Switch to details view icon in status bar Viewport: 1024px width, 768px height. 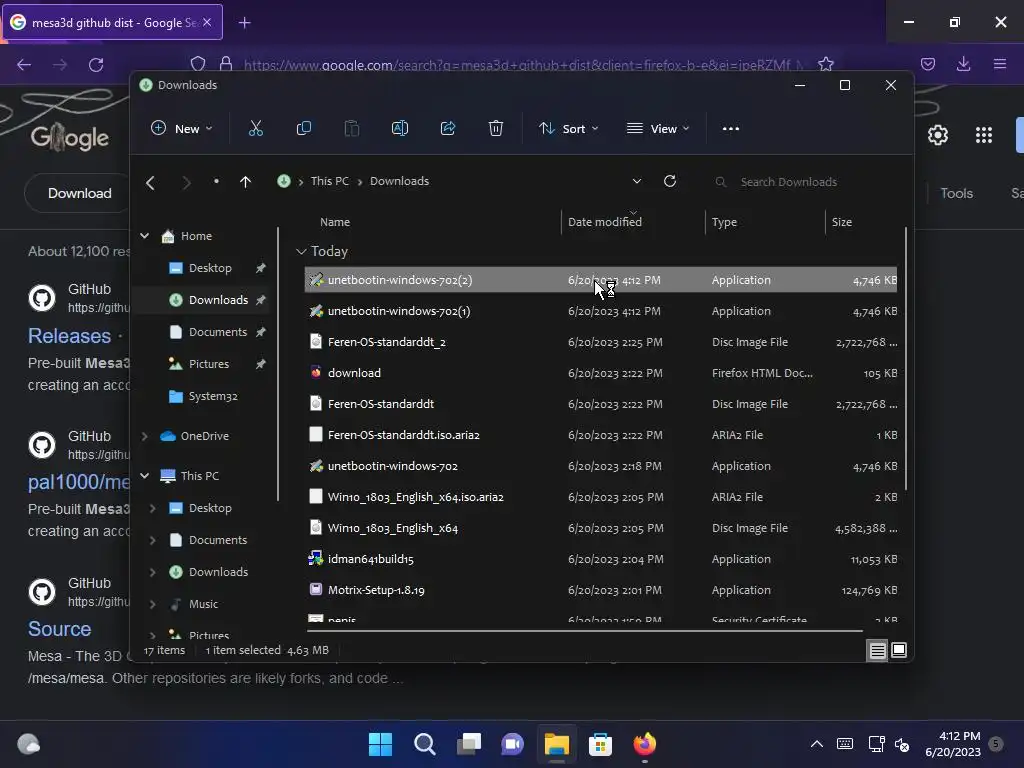[877, 650]
